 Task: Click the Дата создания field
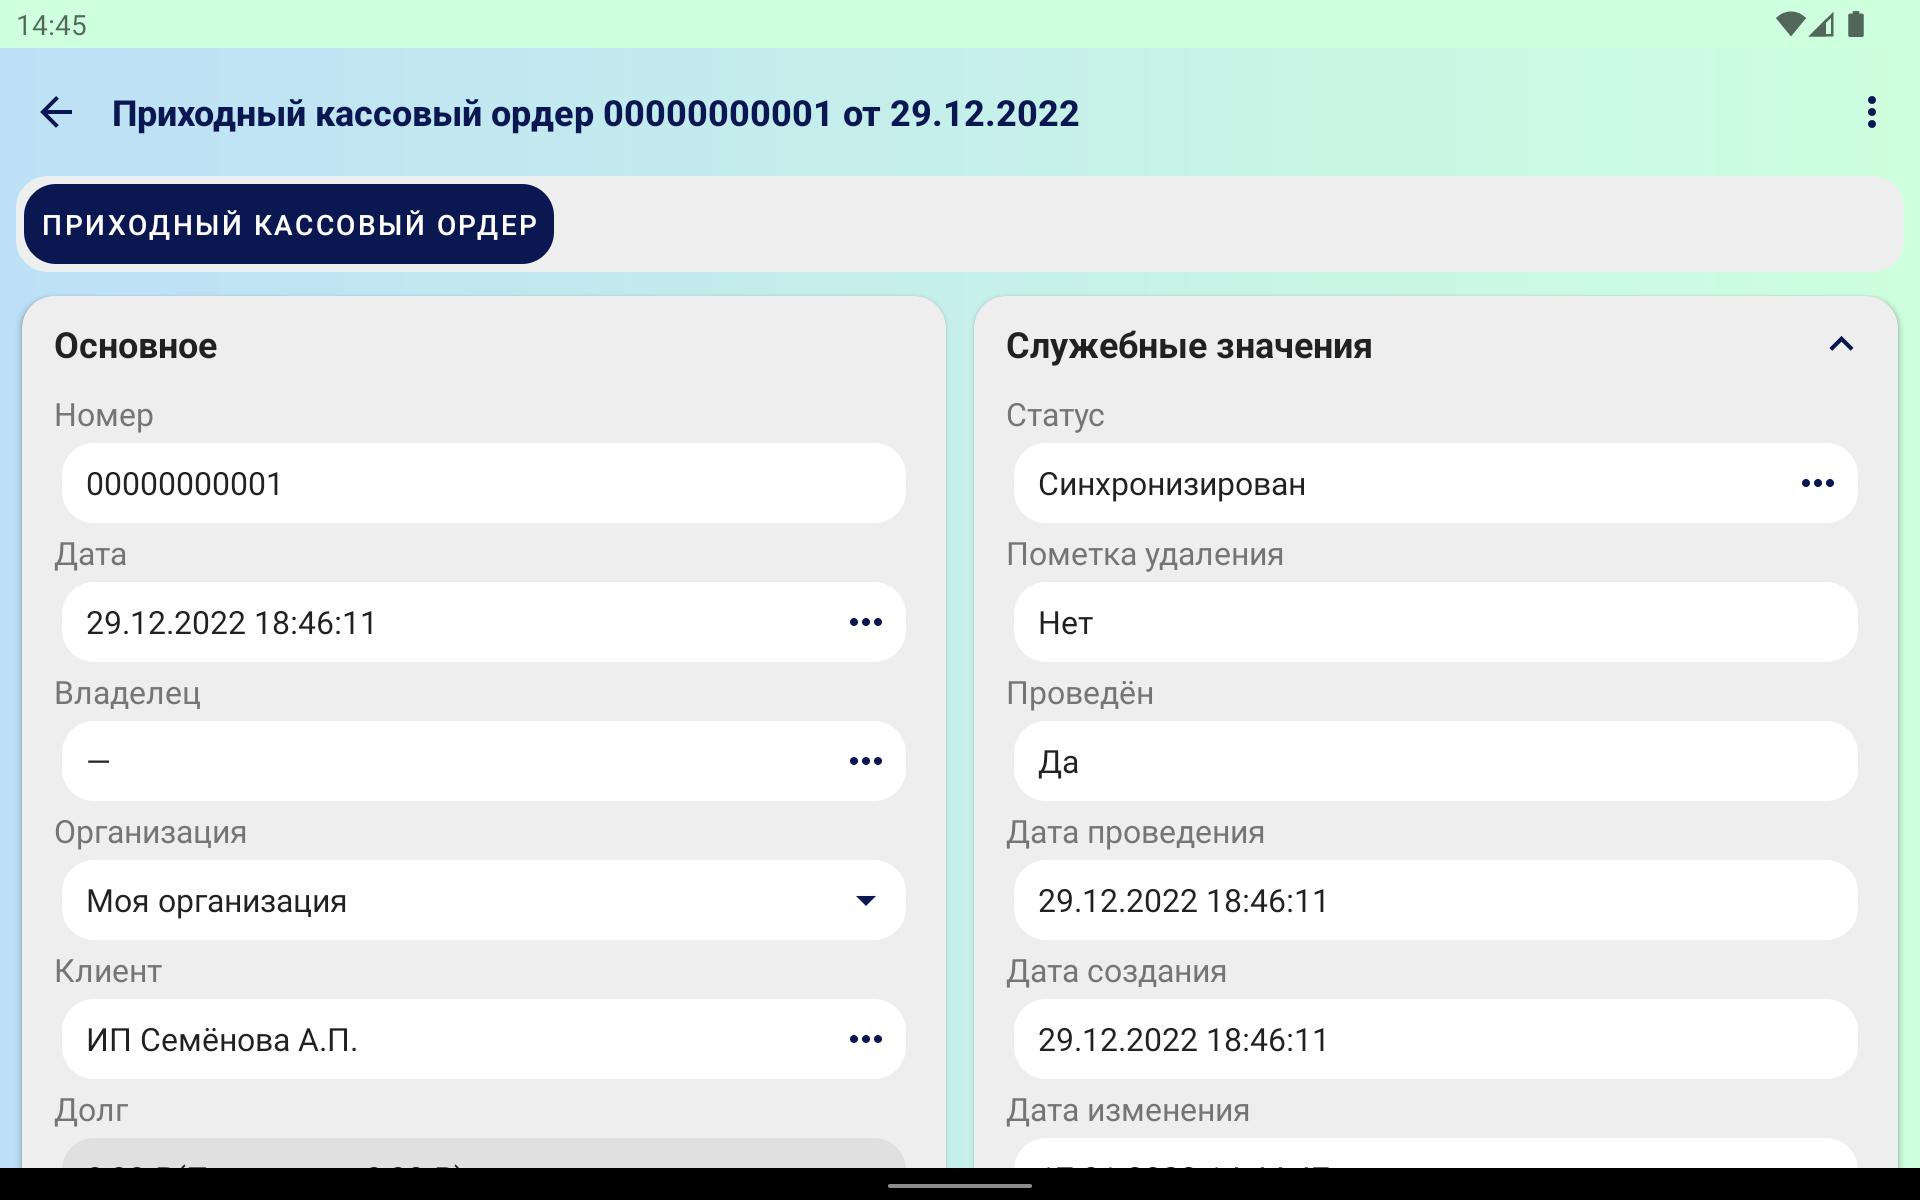click(1435, 1039)
